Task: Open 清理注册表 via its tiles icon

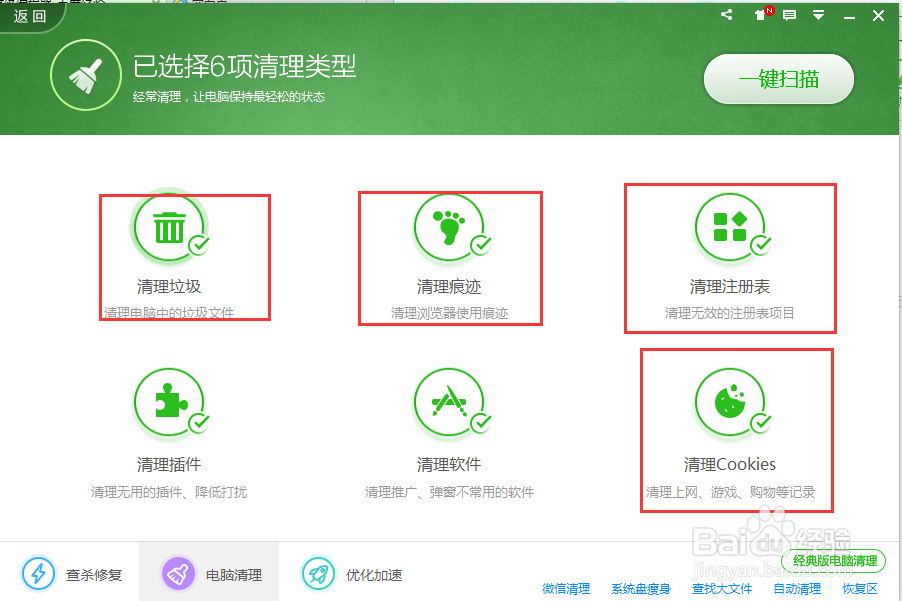Action: tap(731, 227)
